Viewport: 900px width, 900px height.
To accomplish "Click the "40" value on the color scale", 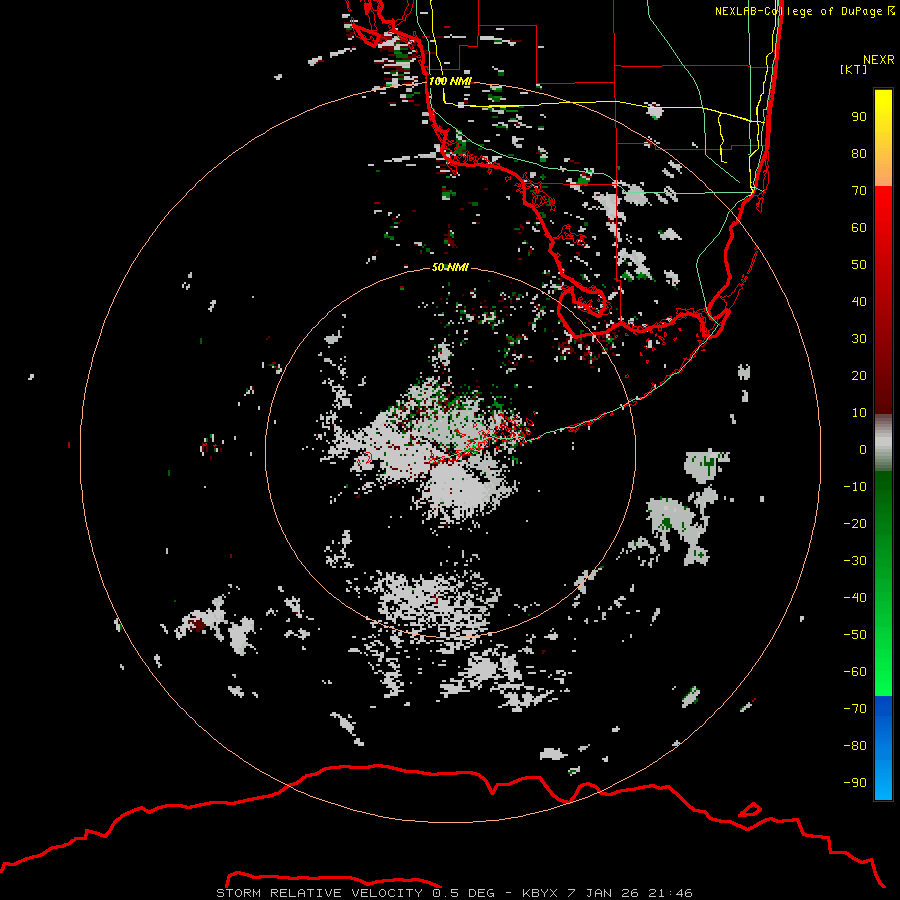I will click(x=859, y=302).
